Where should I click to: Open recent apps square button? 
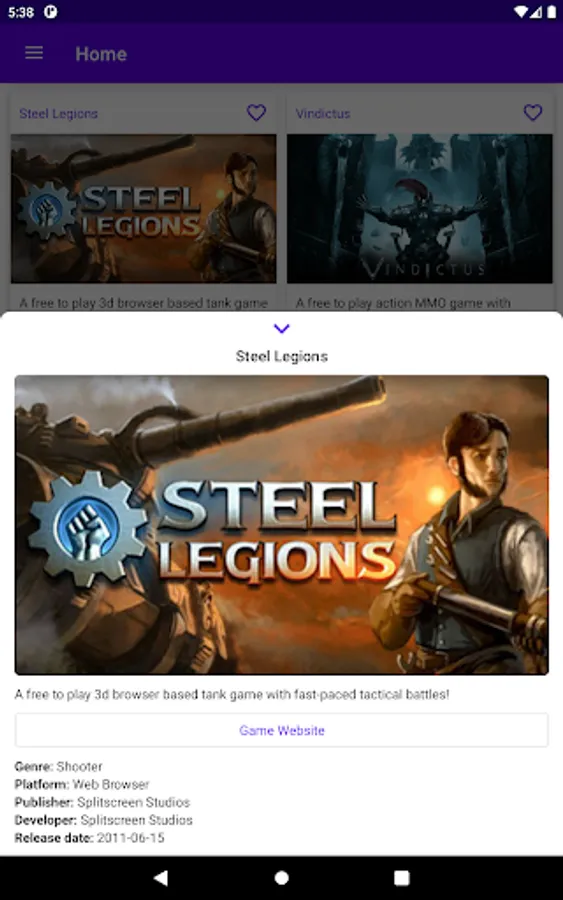pos(402,878)
